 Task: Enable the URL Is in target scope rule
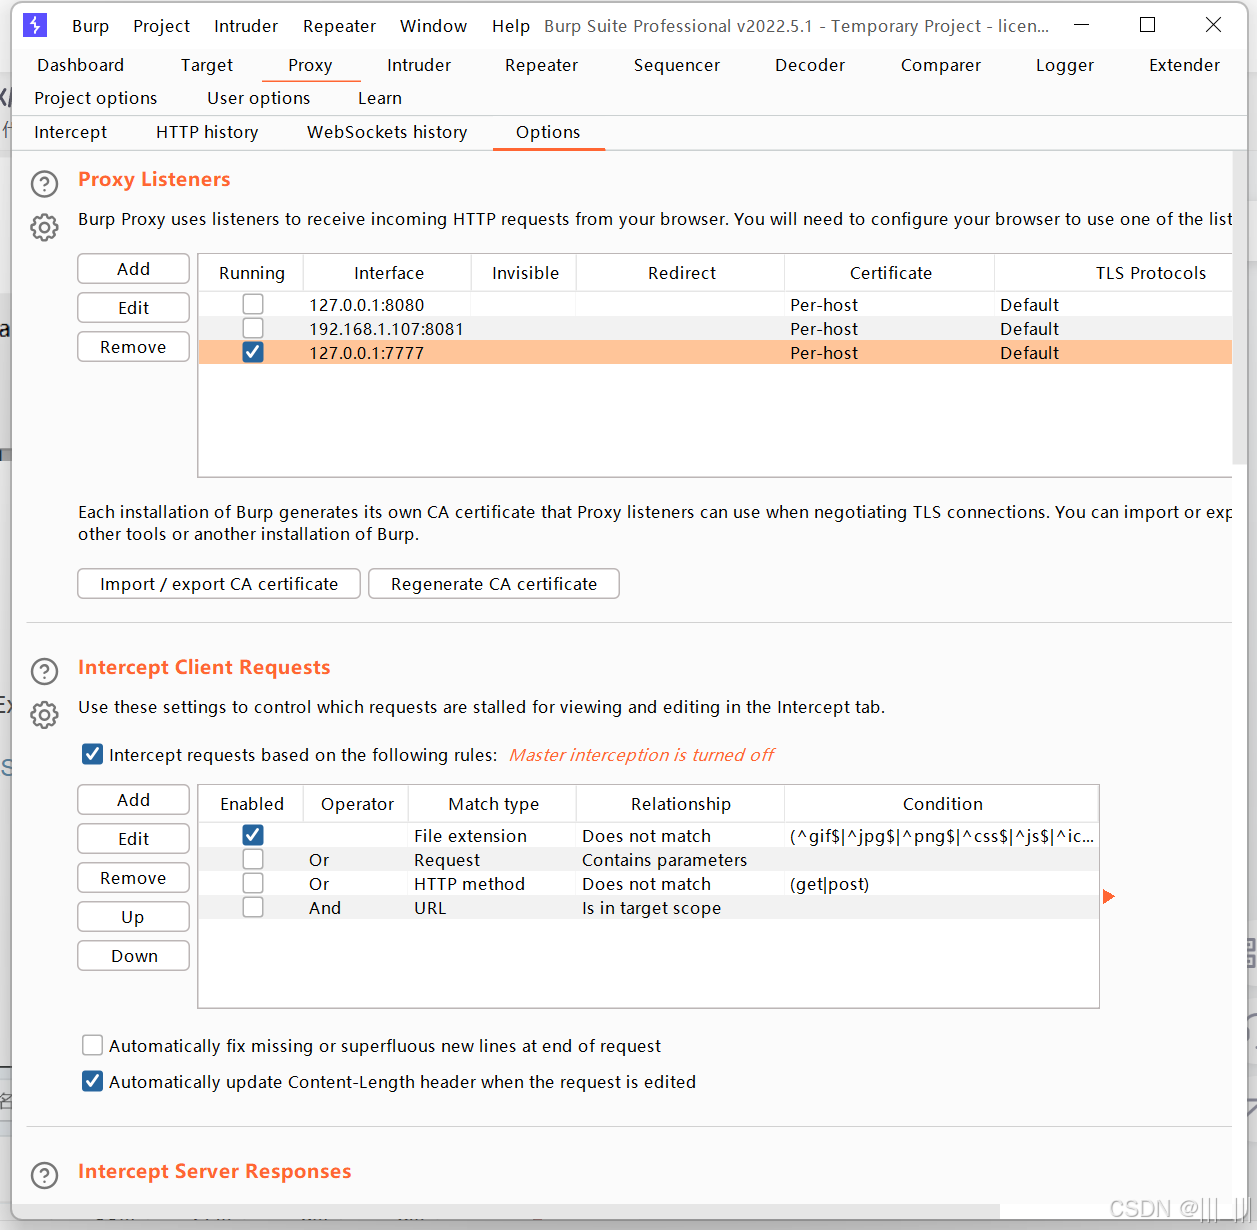[x=253, y=907]
